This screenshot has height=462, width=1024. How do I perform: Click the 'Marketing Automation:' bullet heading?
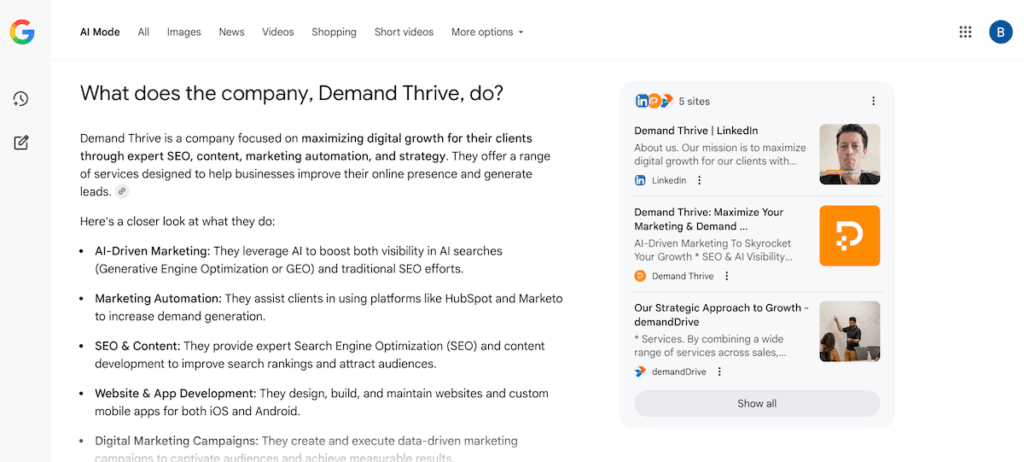click(159, 298)
